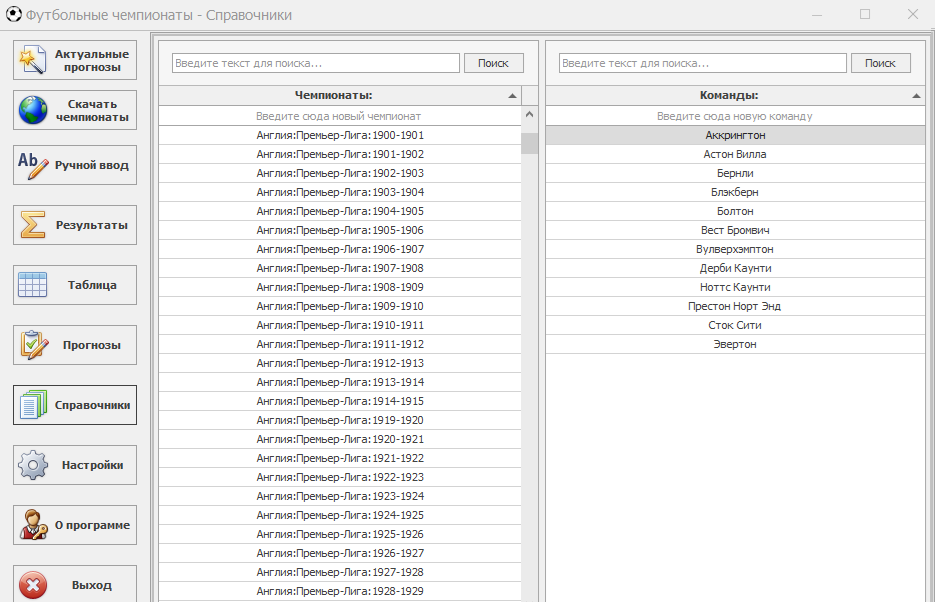Click the Поиск button for championships
935x602 pixels.
click(x=494, y=63)
